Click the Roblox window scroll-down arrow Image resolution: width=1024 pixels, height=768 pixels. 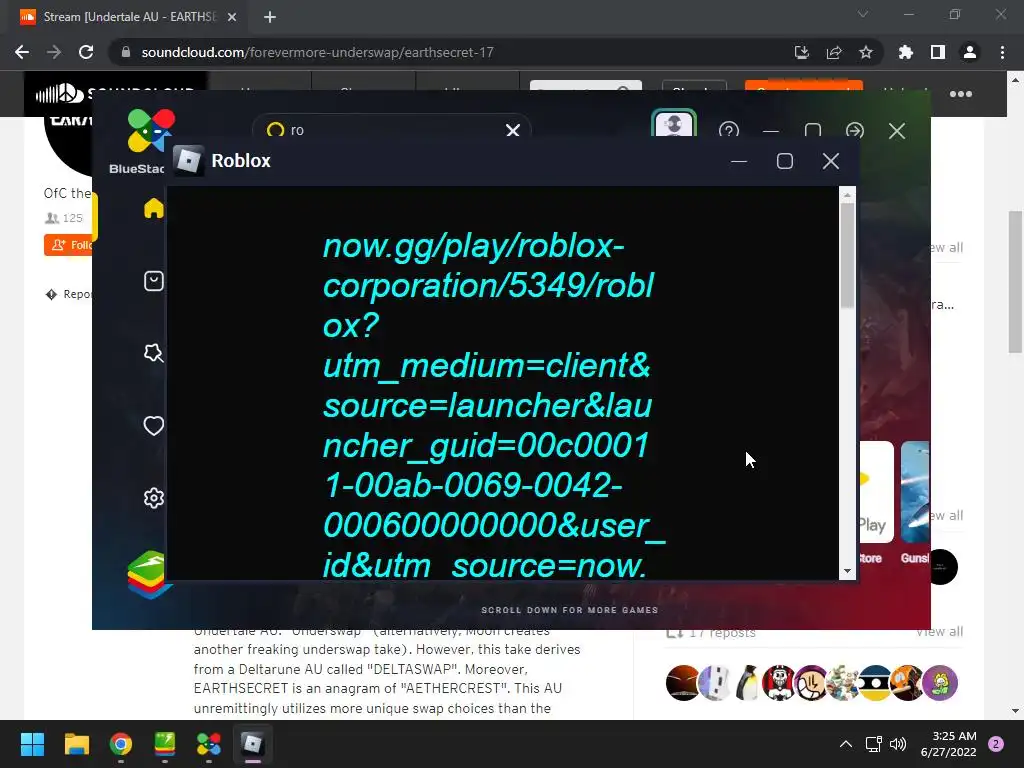(847, 571)
